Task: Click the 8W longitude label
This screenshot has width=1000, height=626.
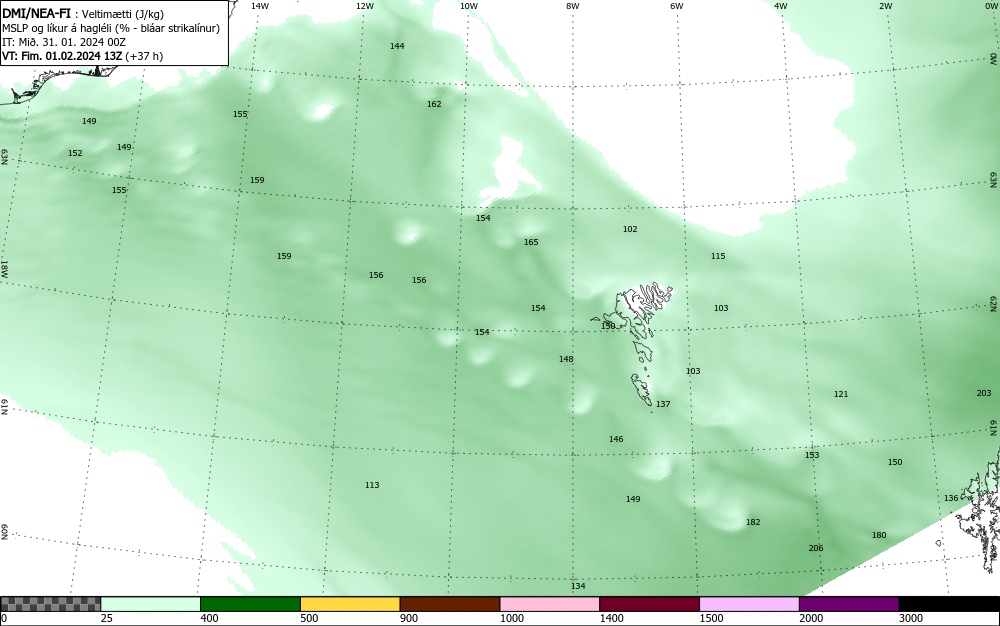Action: [572, 6]
